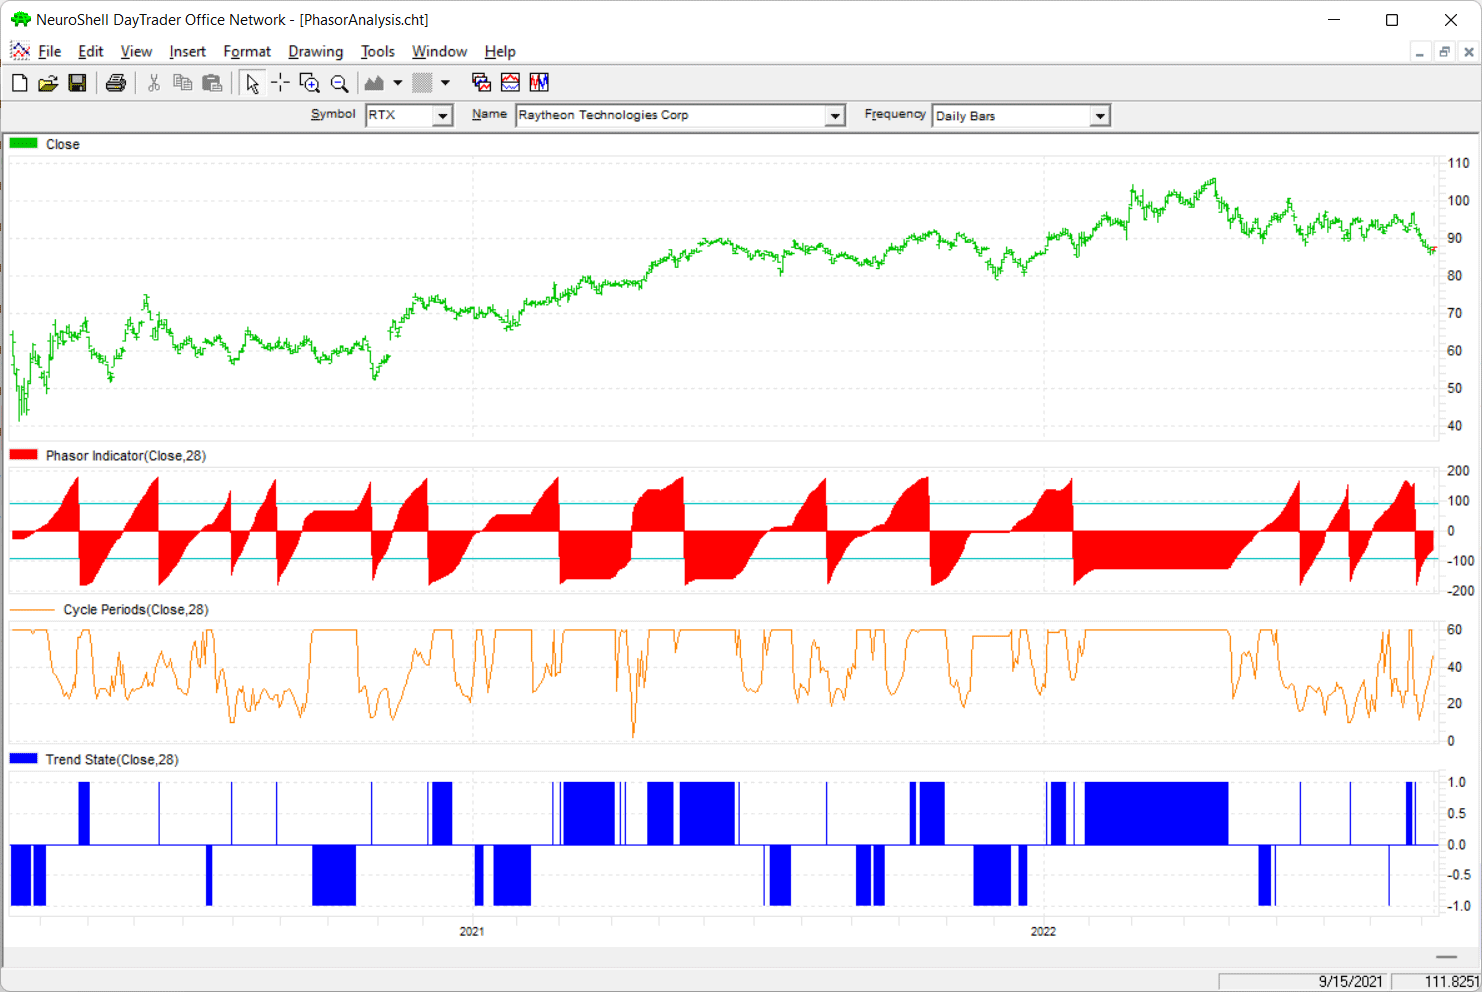Click the 9/15/2021 status bar date
This screenshot has width=1482, height=992.
[x=1351, y=982]
